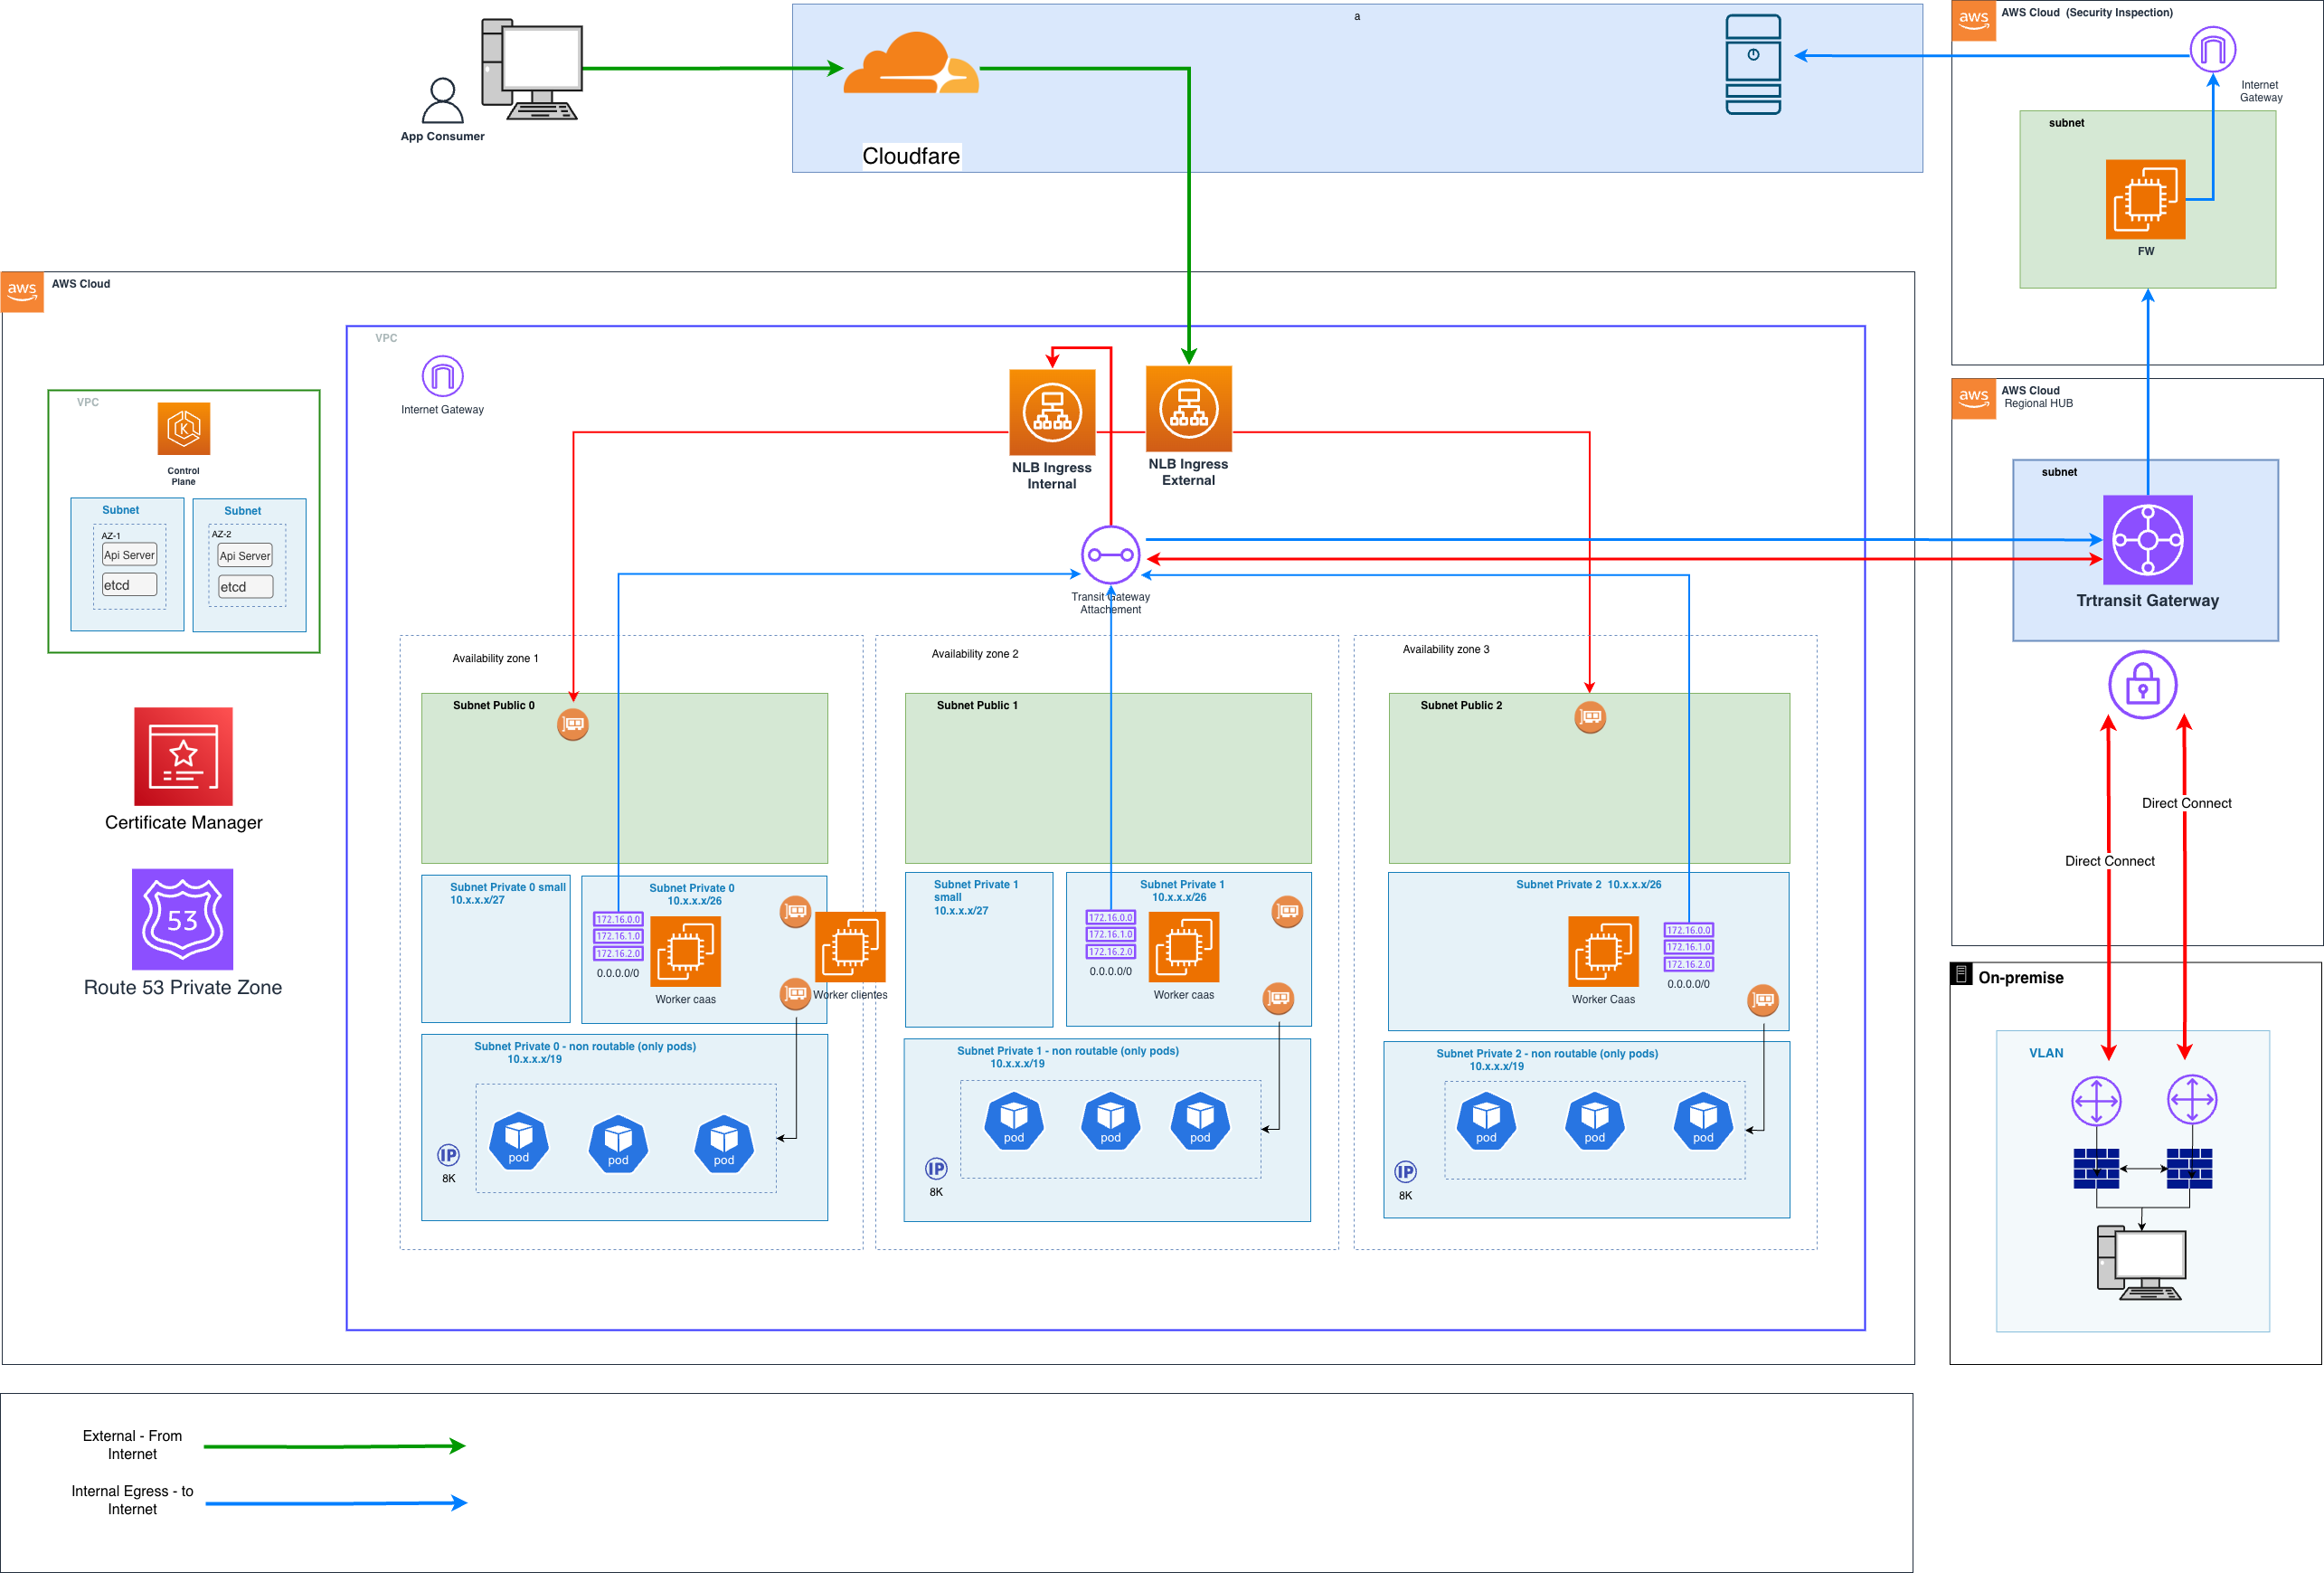The height and width of the screenshot is (1573, 2324).
Task: Select 'External - From Internet' legend text
Action: 132,1445
